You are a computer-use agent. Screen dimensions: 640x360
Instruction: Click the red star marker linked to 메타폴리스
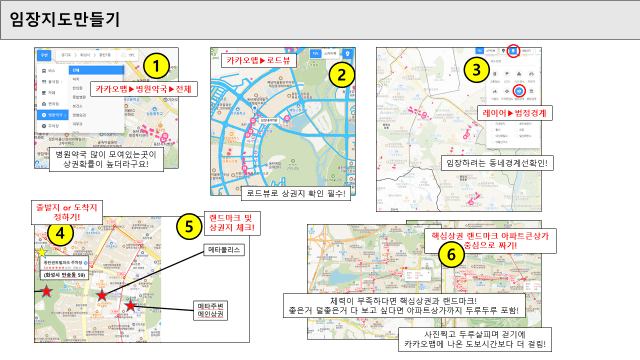(102, 295)
